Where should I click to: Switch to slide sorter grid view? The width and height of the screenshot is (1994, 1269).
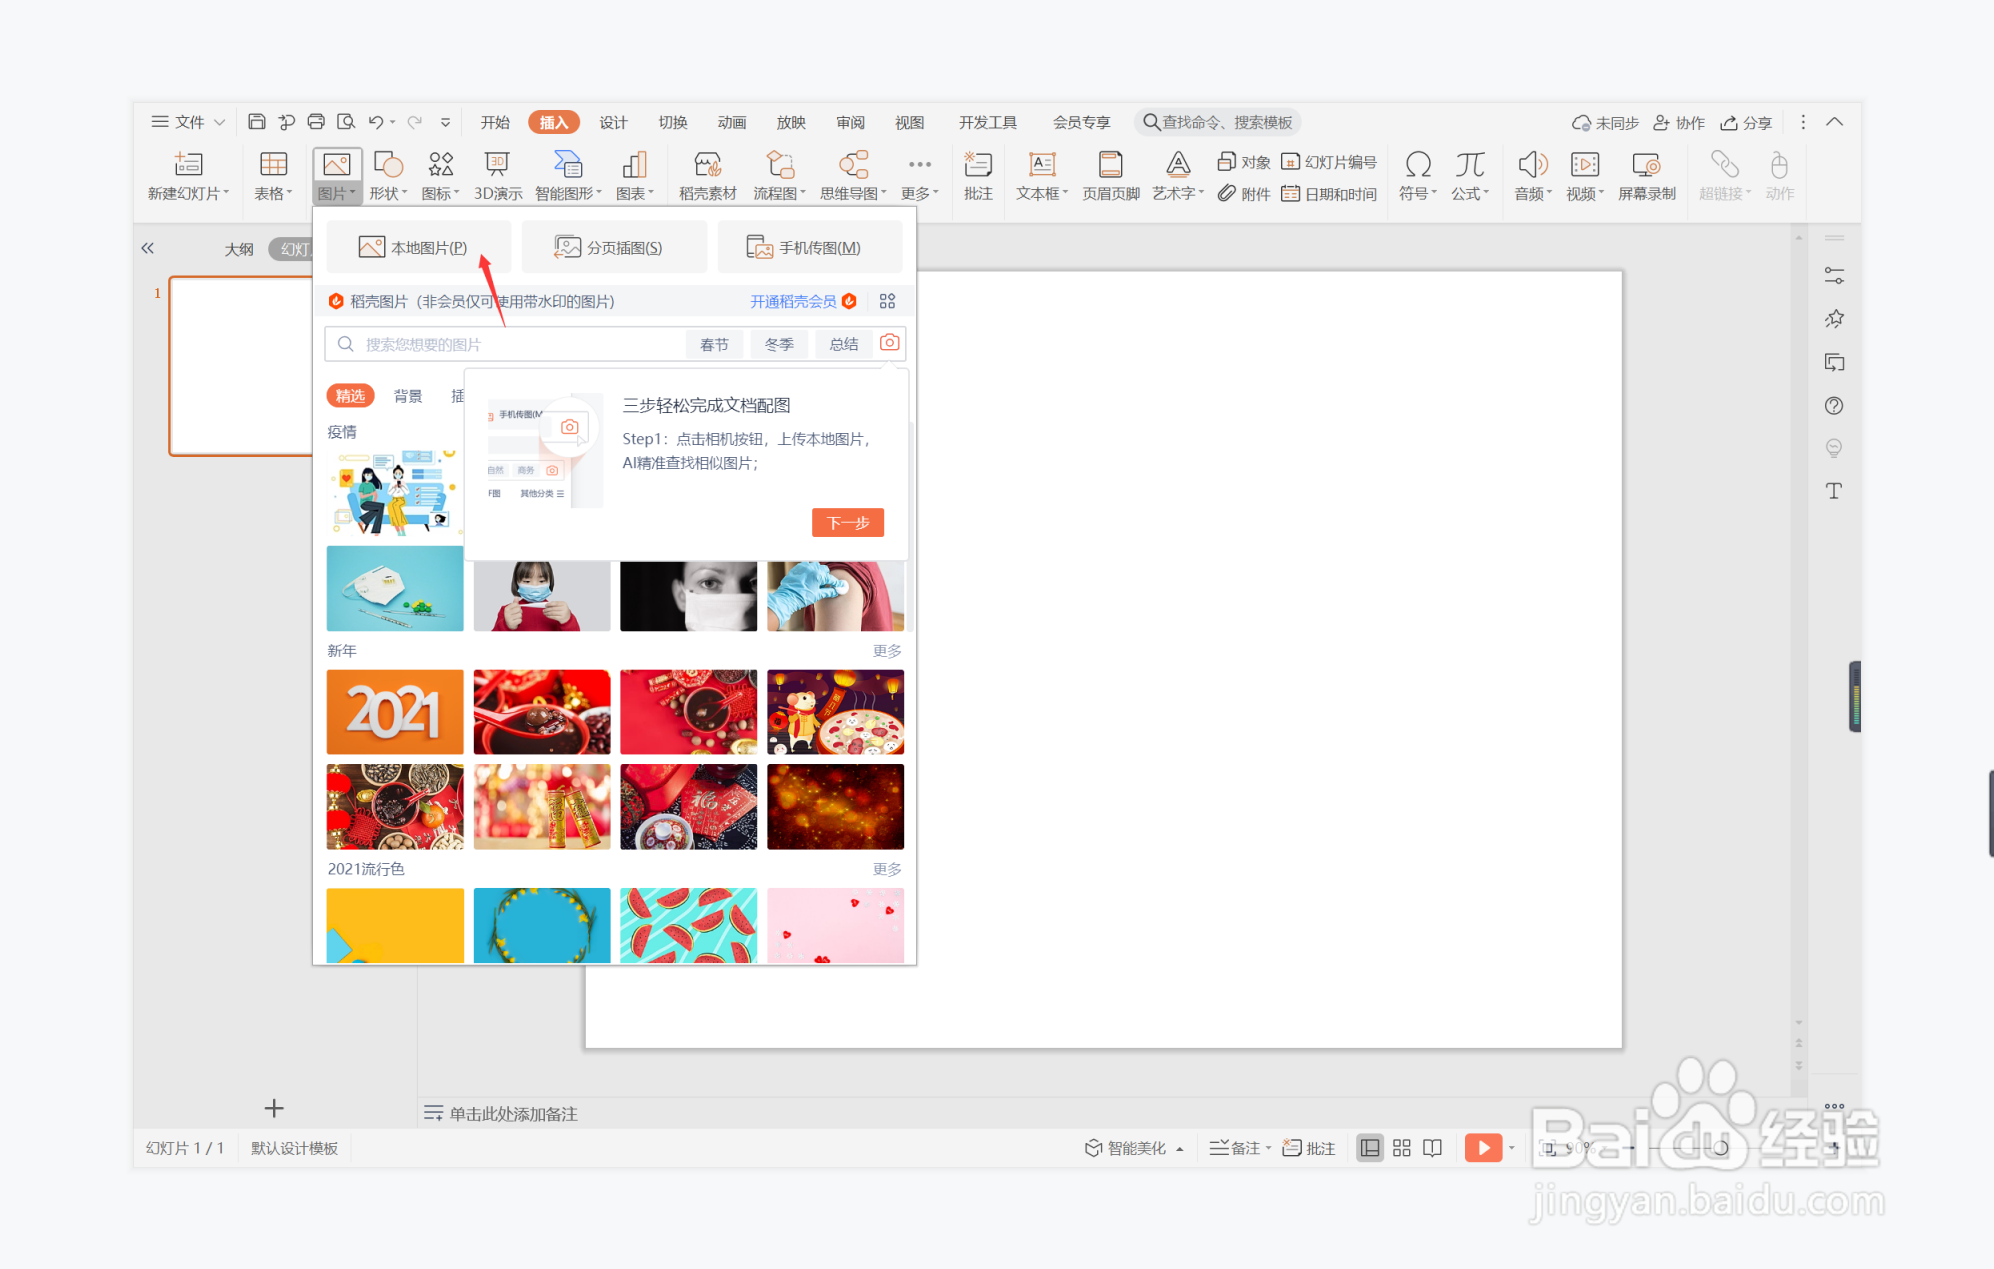coord(1401,1148)
